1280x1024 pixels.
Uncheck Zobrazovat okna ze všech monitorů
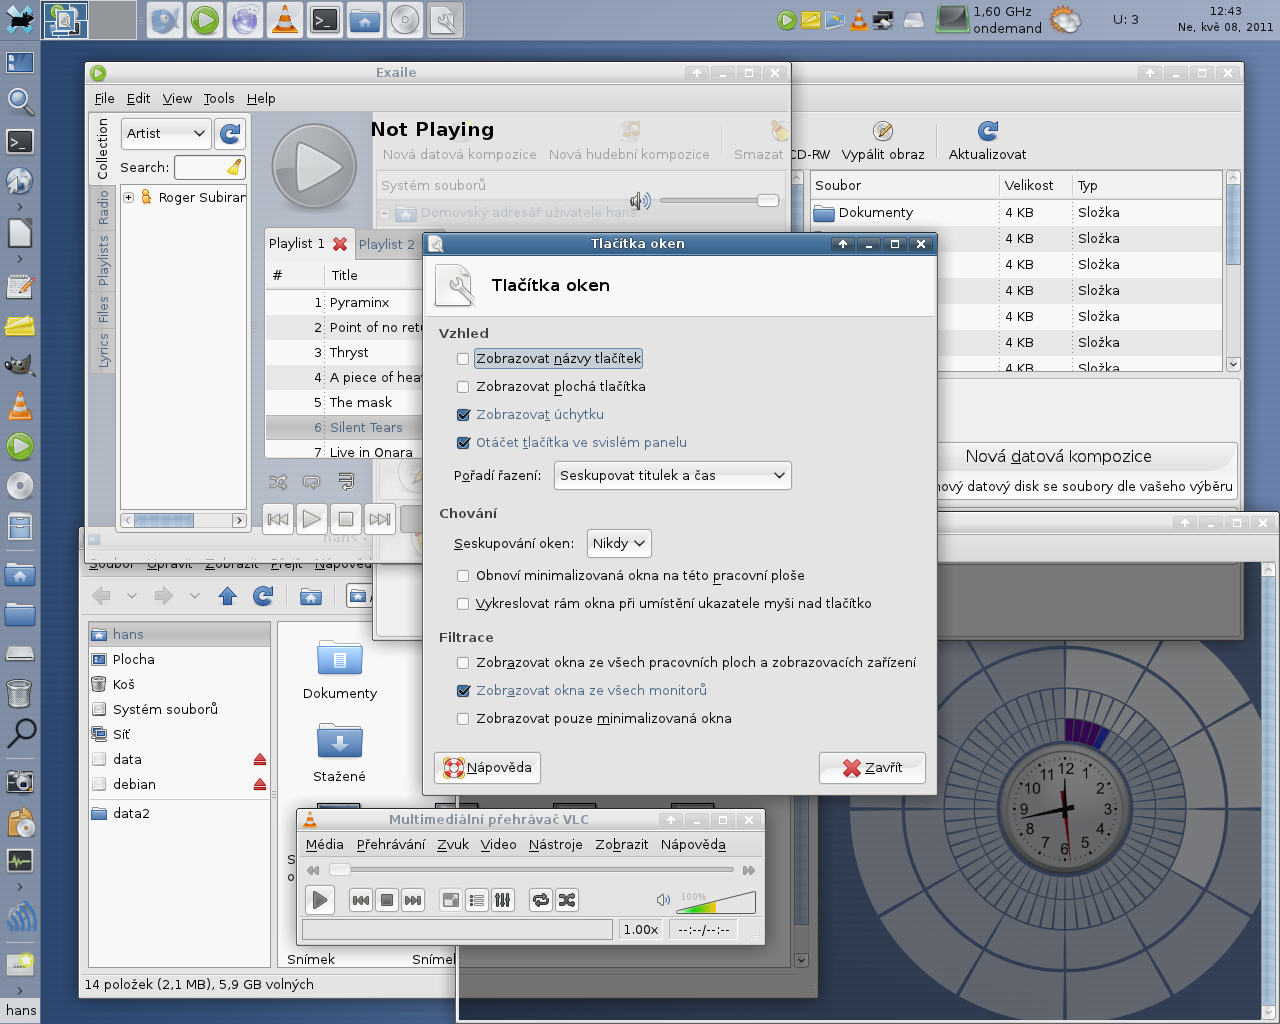point(463,691)
